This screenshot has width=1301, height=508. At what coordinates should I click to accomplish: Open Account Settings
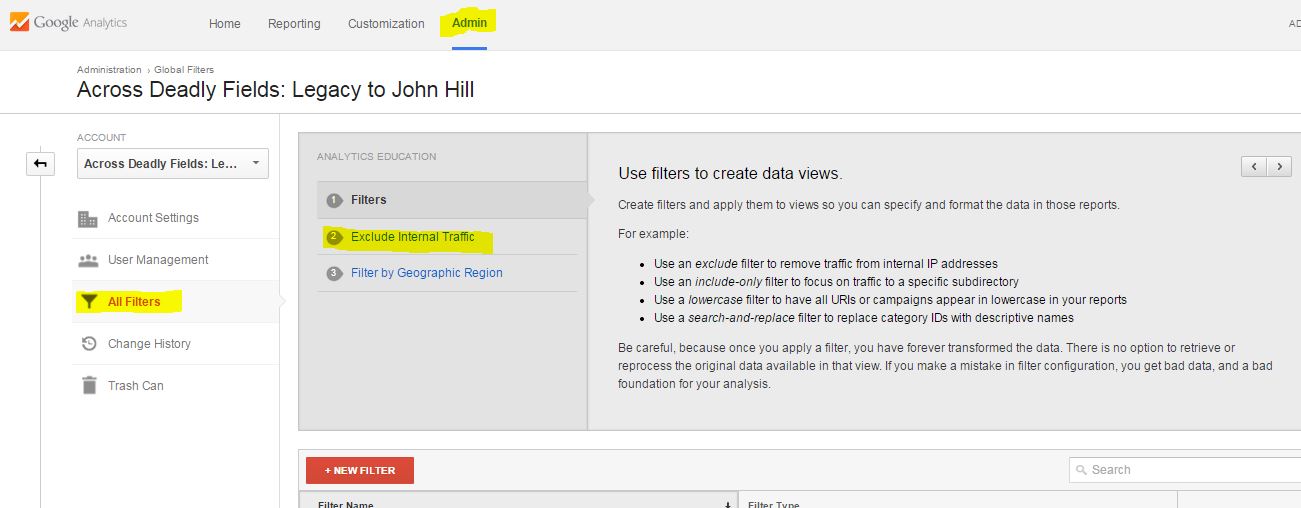[x=153, y=218]
